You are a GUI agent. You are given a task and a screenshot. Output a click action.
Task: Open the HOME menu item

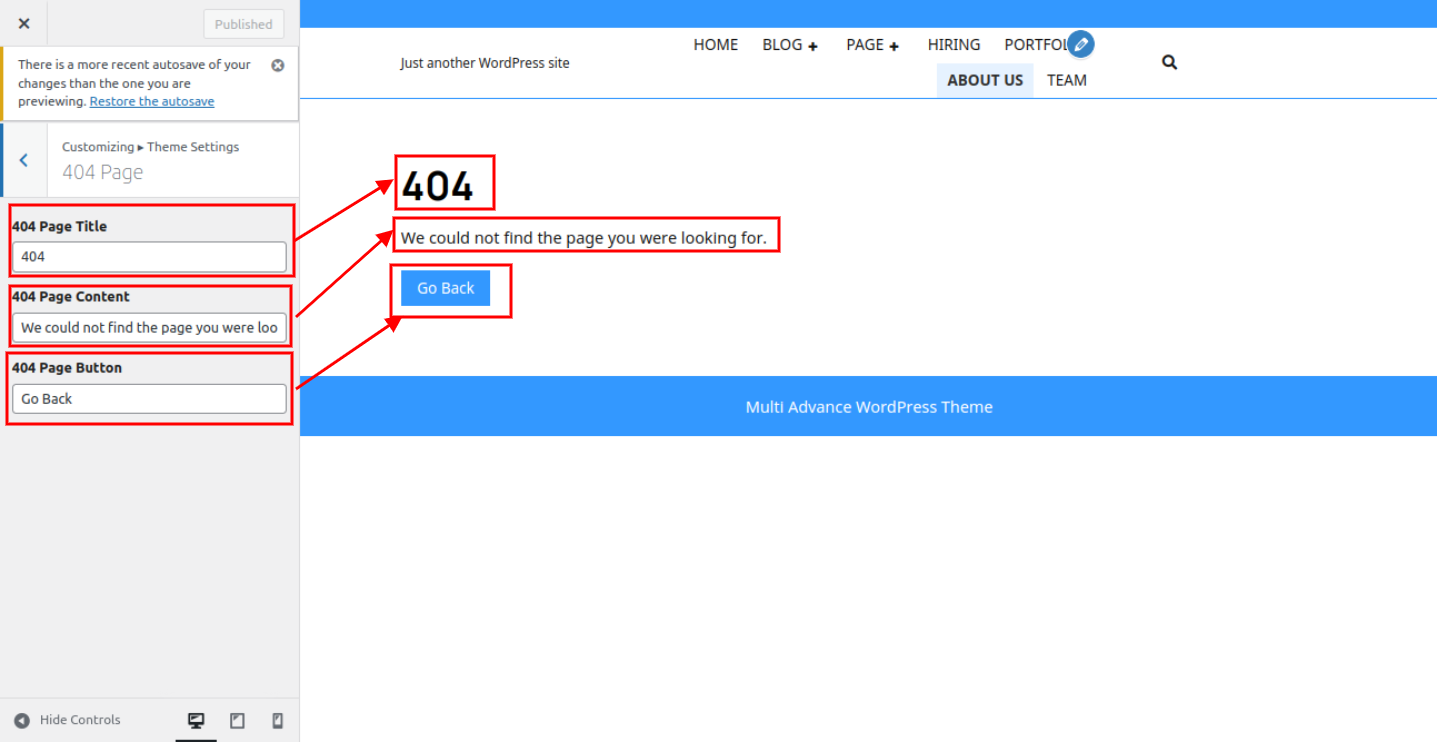pos(715,45)
